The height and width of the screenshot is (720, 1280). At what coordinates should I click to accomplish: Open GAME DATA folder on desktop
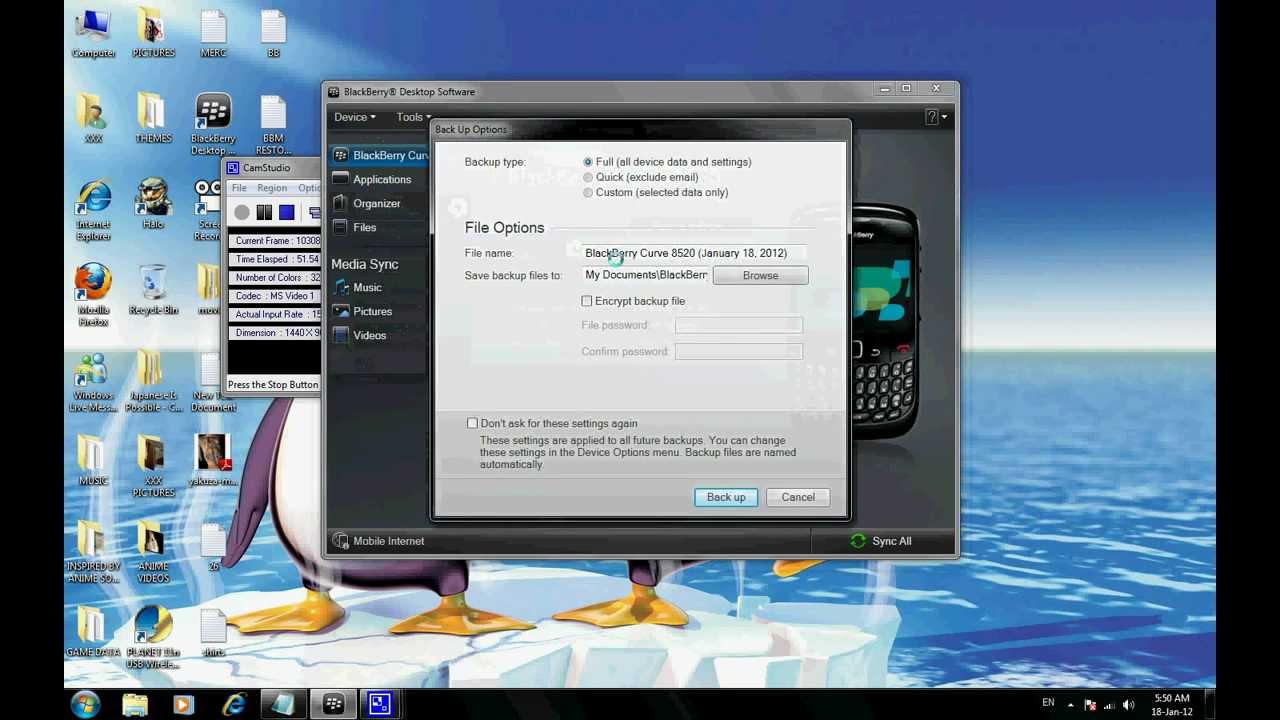click(93, 633)
